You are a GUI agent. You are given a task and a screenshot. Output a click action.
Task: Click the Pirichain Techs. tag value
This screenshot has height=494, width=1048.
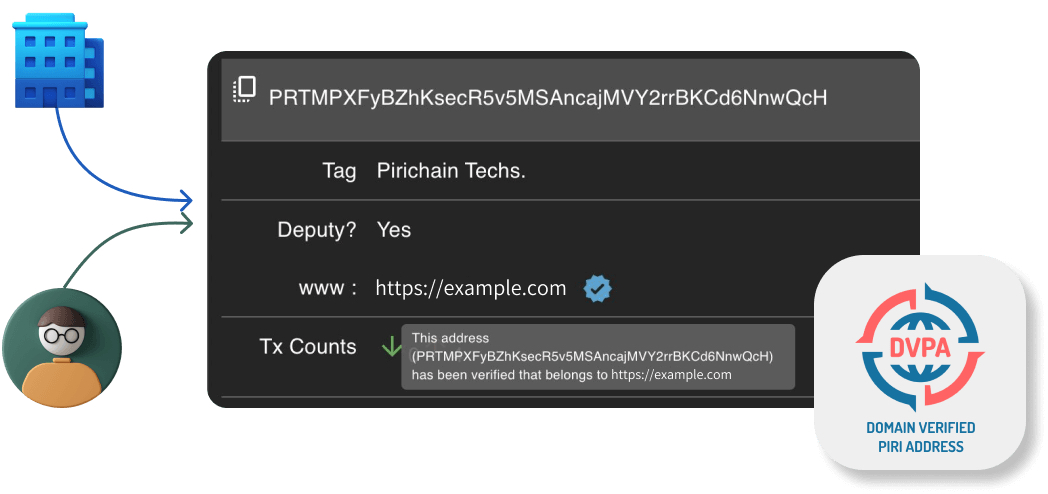coord(451,171)
